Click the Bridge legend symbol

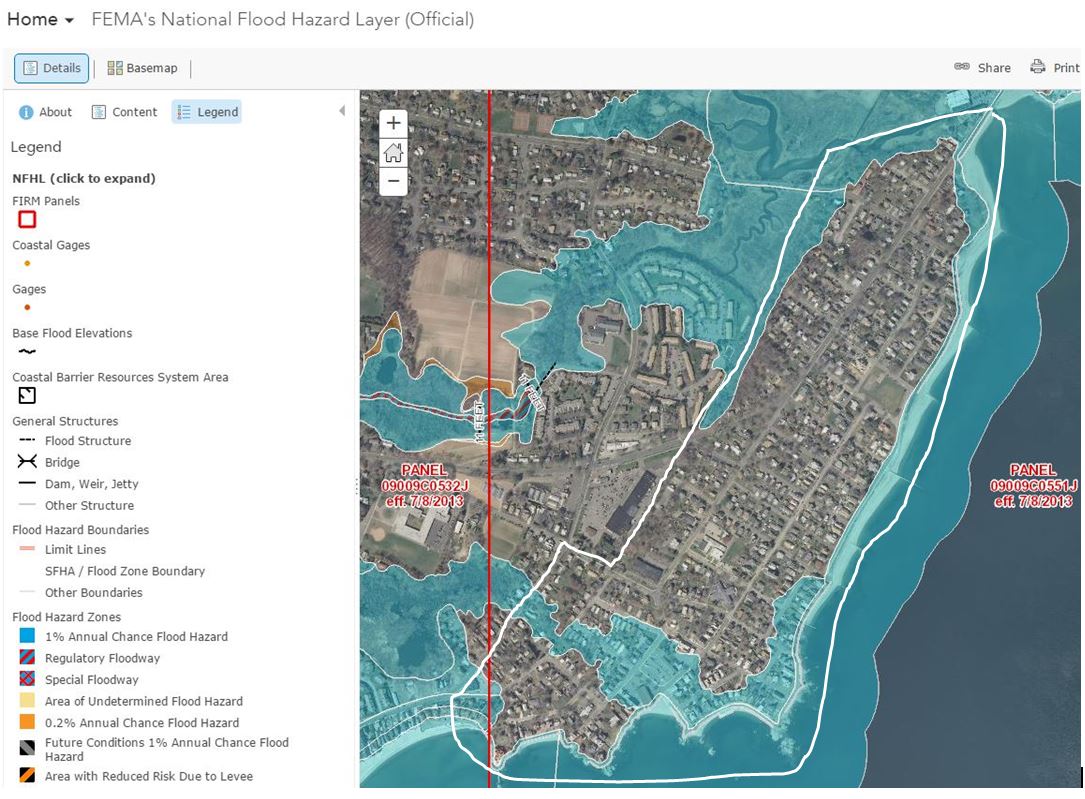tap(27, 461)
